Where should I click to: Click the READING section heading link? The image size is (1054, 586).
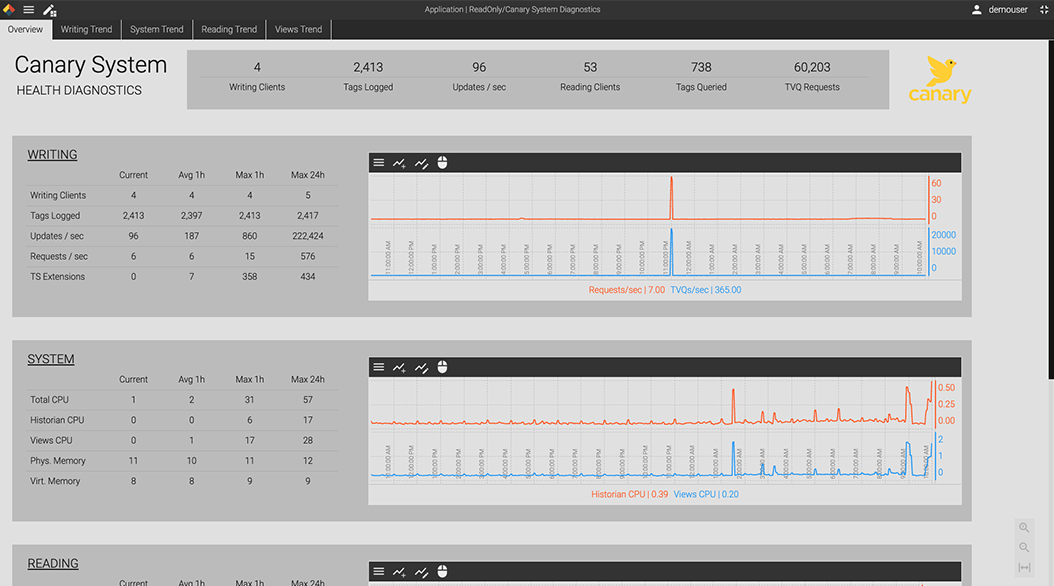(53, 563)
